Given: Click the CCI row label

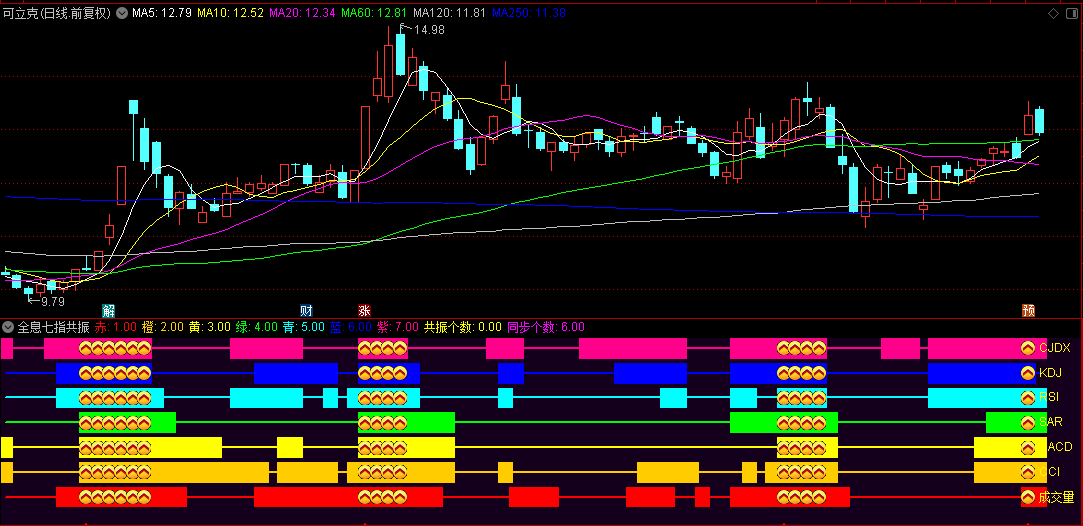Looking at the screenshot, I should (1049, 472).
